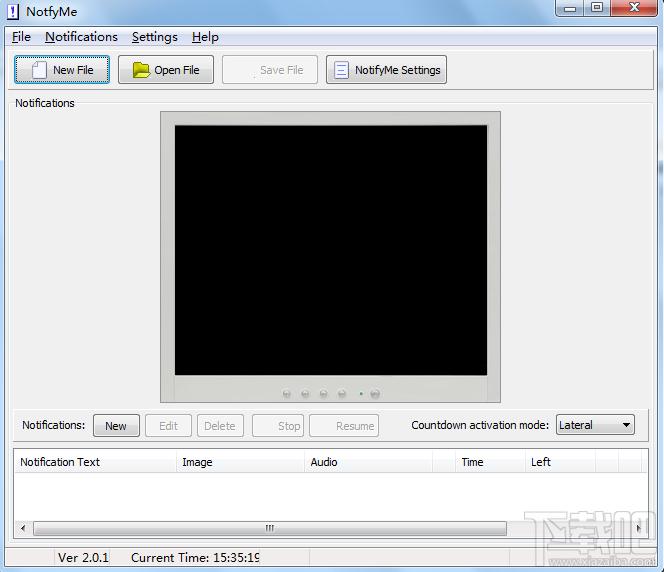Image resolution: width=664 pixels, height=572 pixels.
Task: Click the horizontal scrollbar thumb
Action: coord(270,528)
